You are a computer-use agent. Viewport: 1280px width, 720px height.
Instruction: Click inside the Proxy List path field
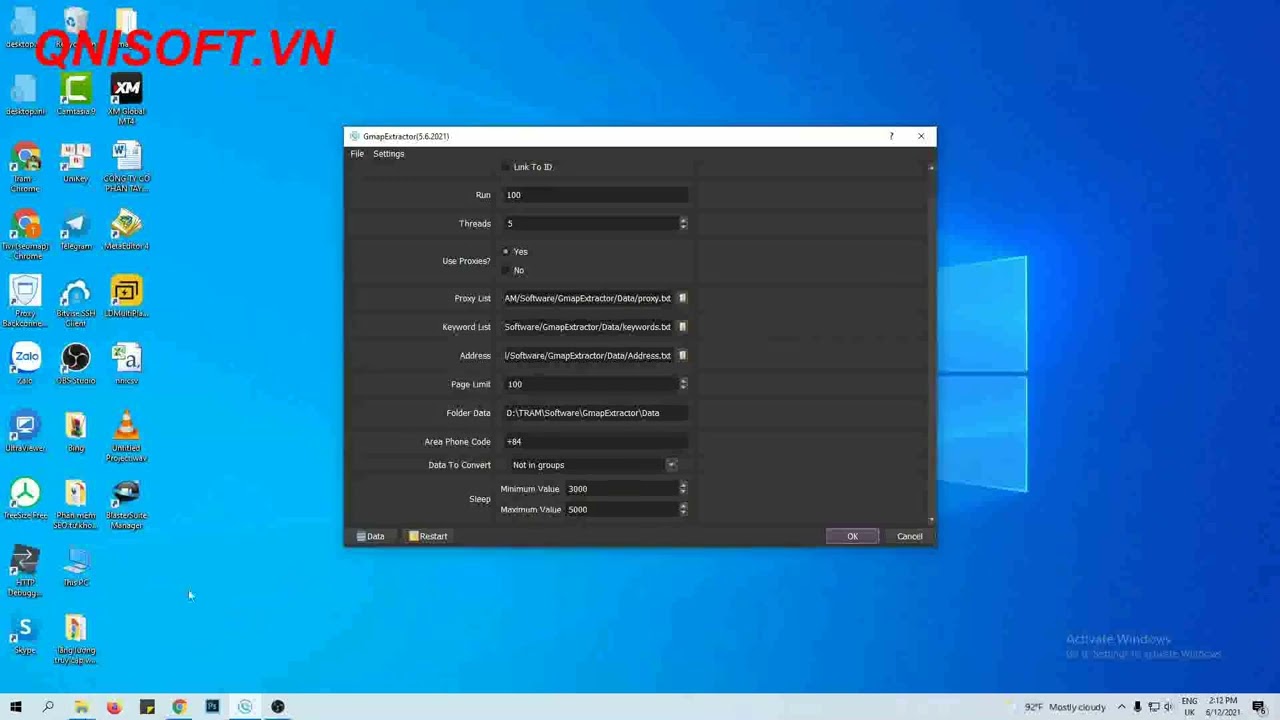pyautogui.click(x=588, y=298)
